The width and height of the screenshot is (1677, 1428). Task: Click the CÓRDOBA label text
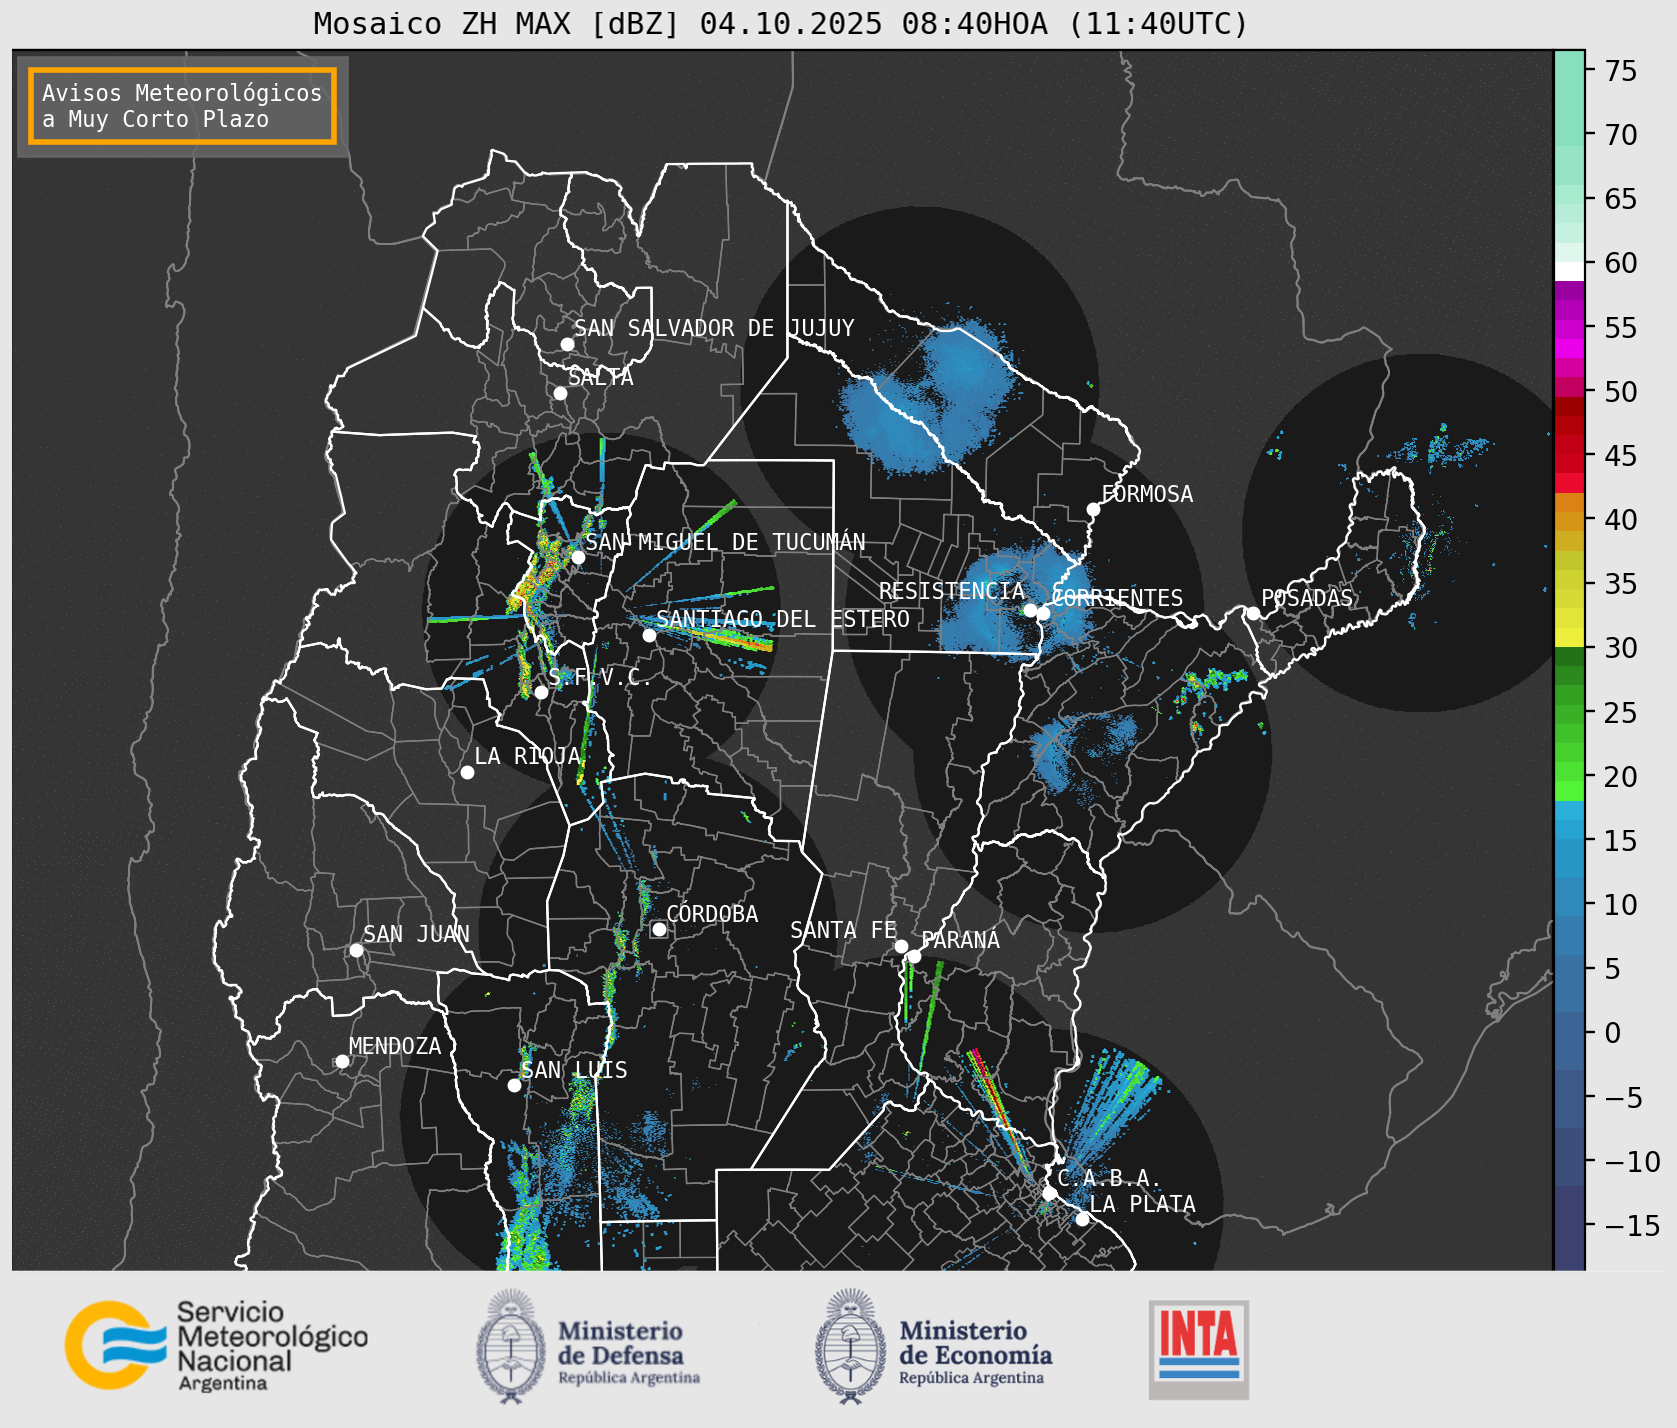[712, 914]
